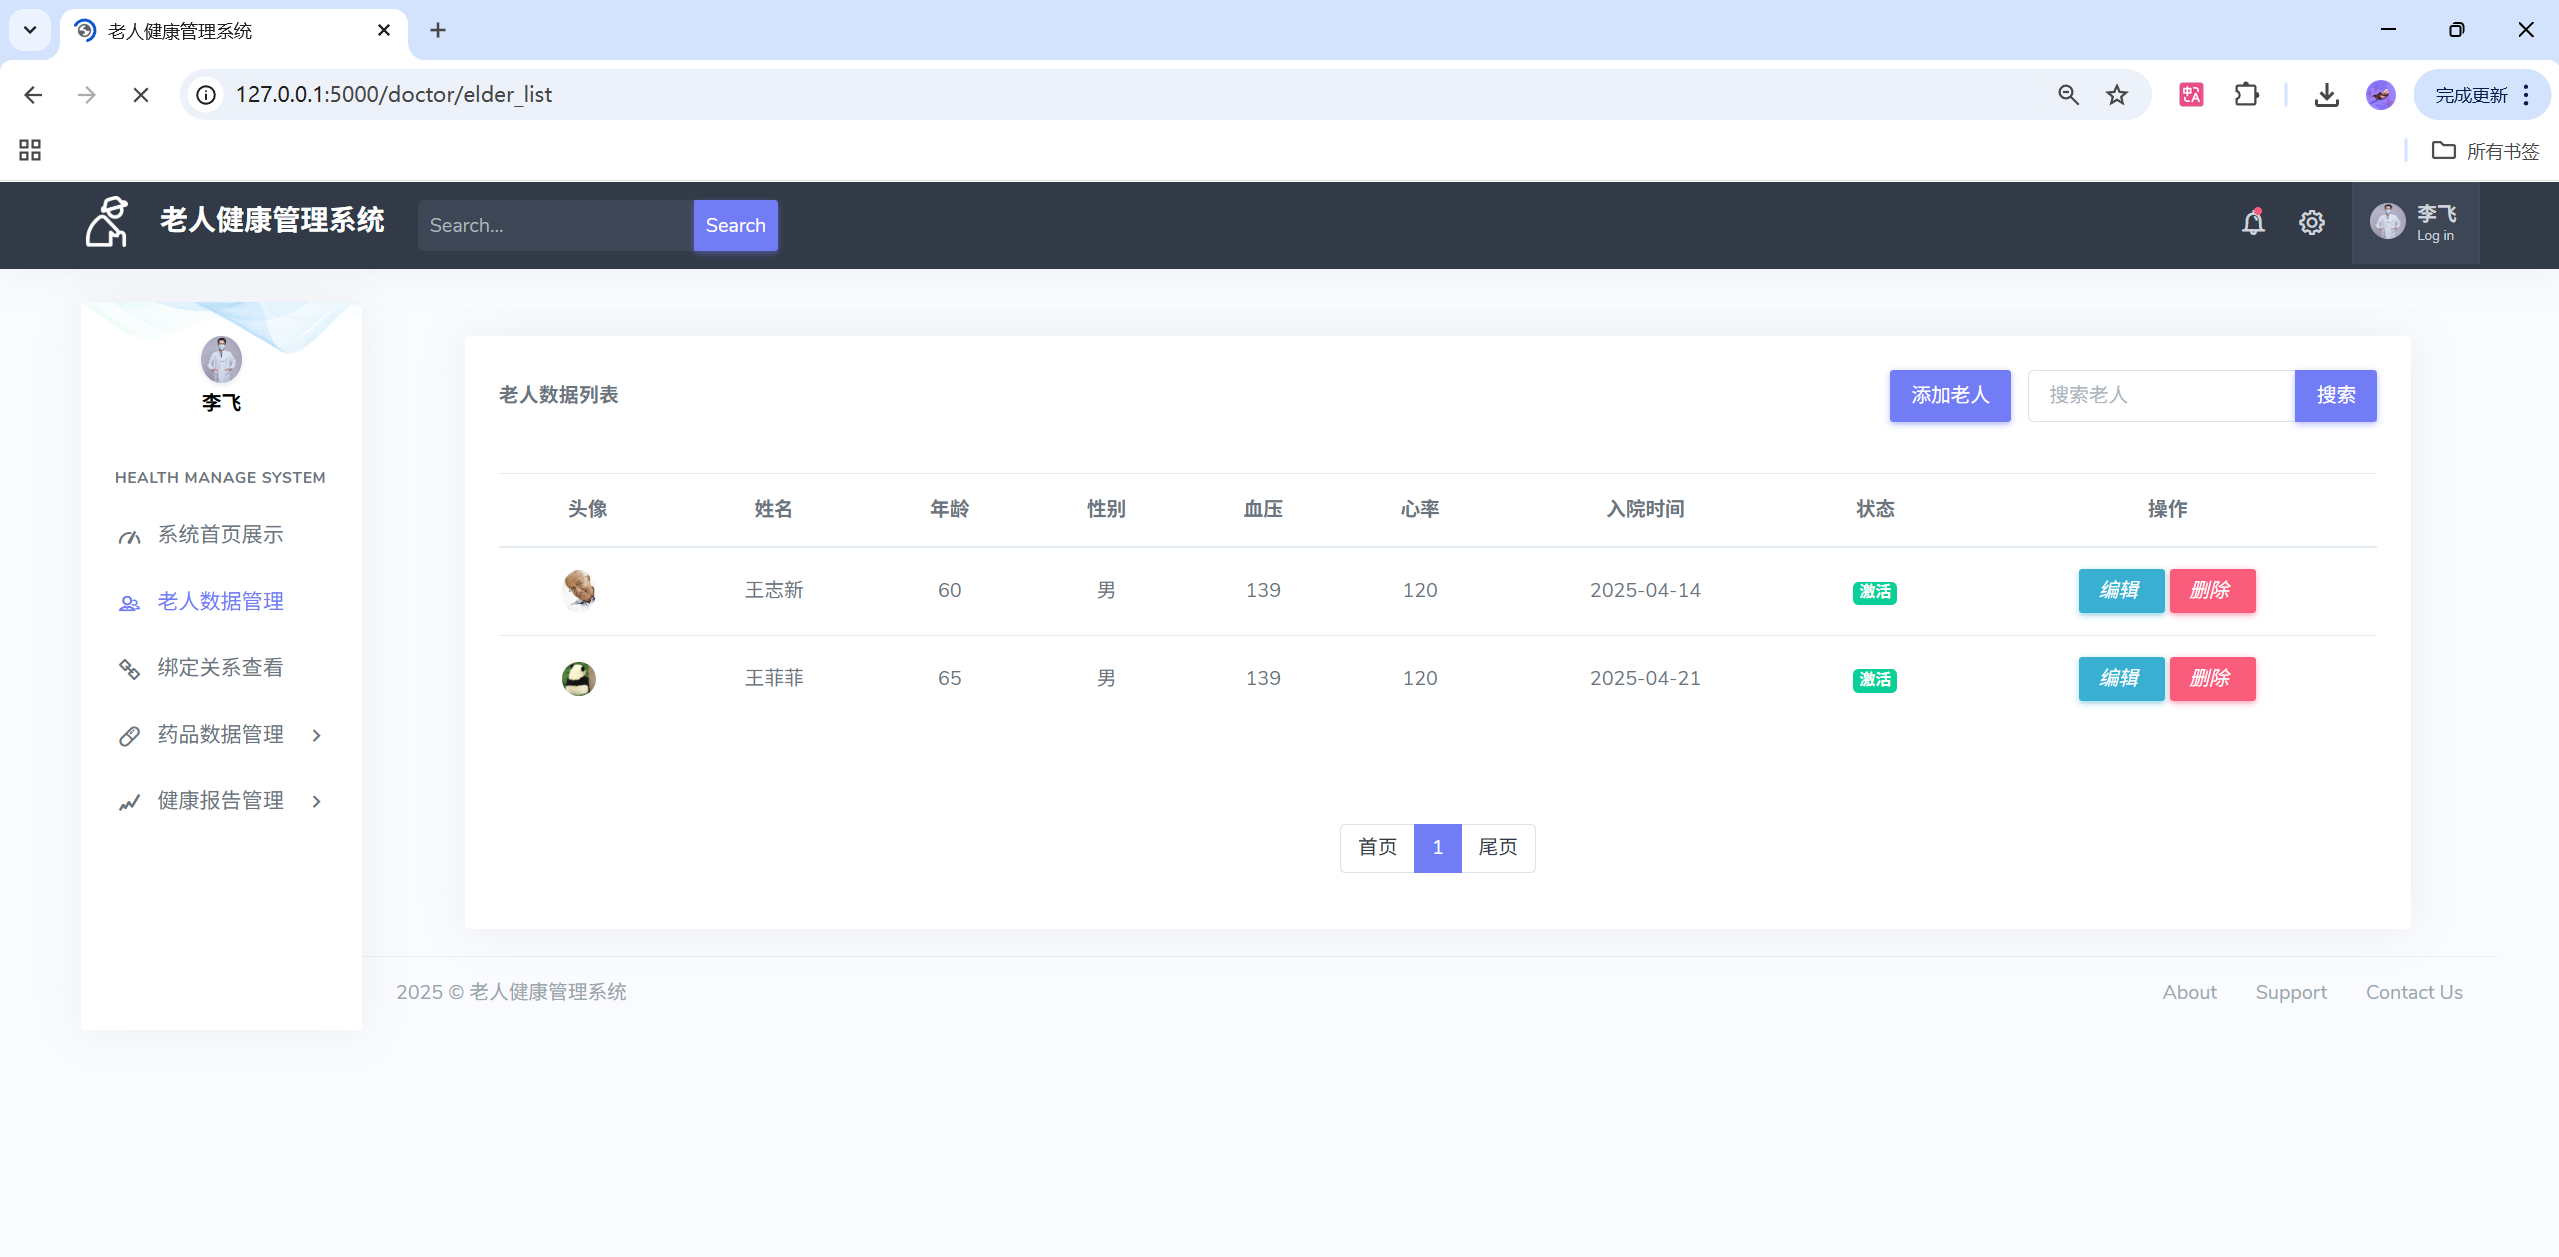The width and height of the screenshot is (2559, 1257).
Task: Delete the 王志新 record
Action: tap(2211, 591)
